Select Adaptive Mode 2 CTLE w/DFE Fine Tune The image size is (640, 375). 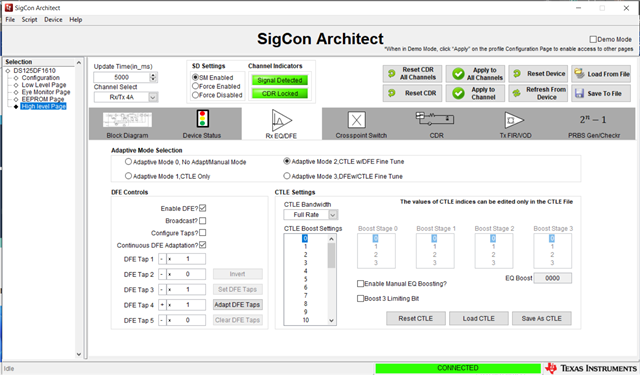(x=287, y=161)
